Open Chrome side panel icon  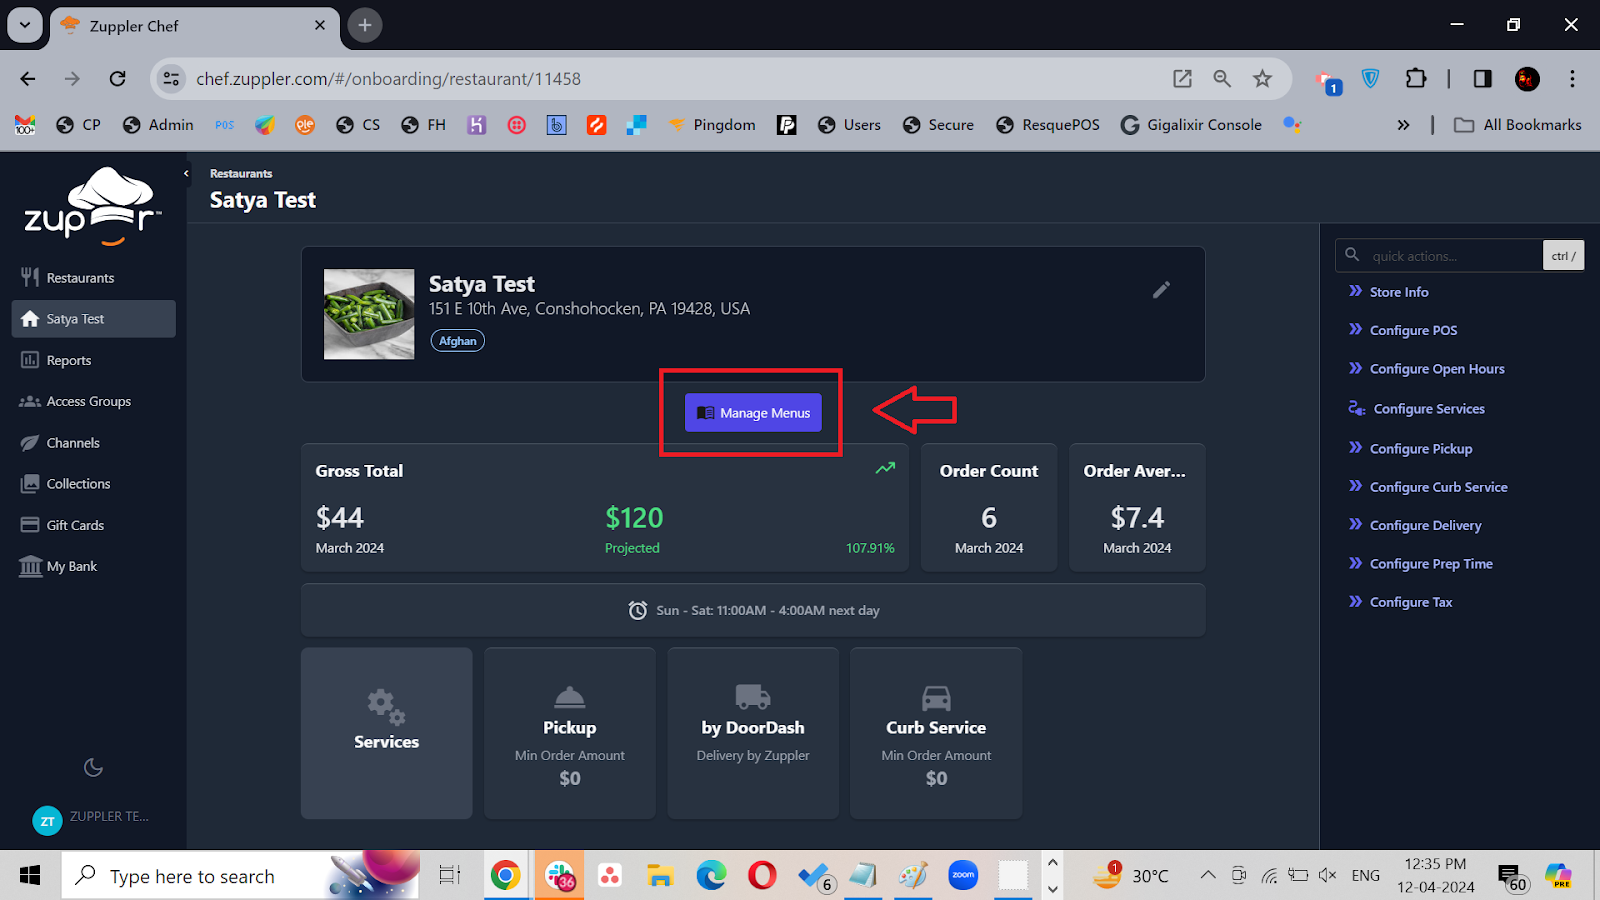coord(1483,79)
